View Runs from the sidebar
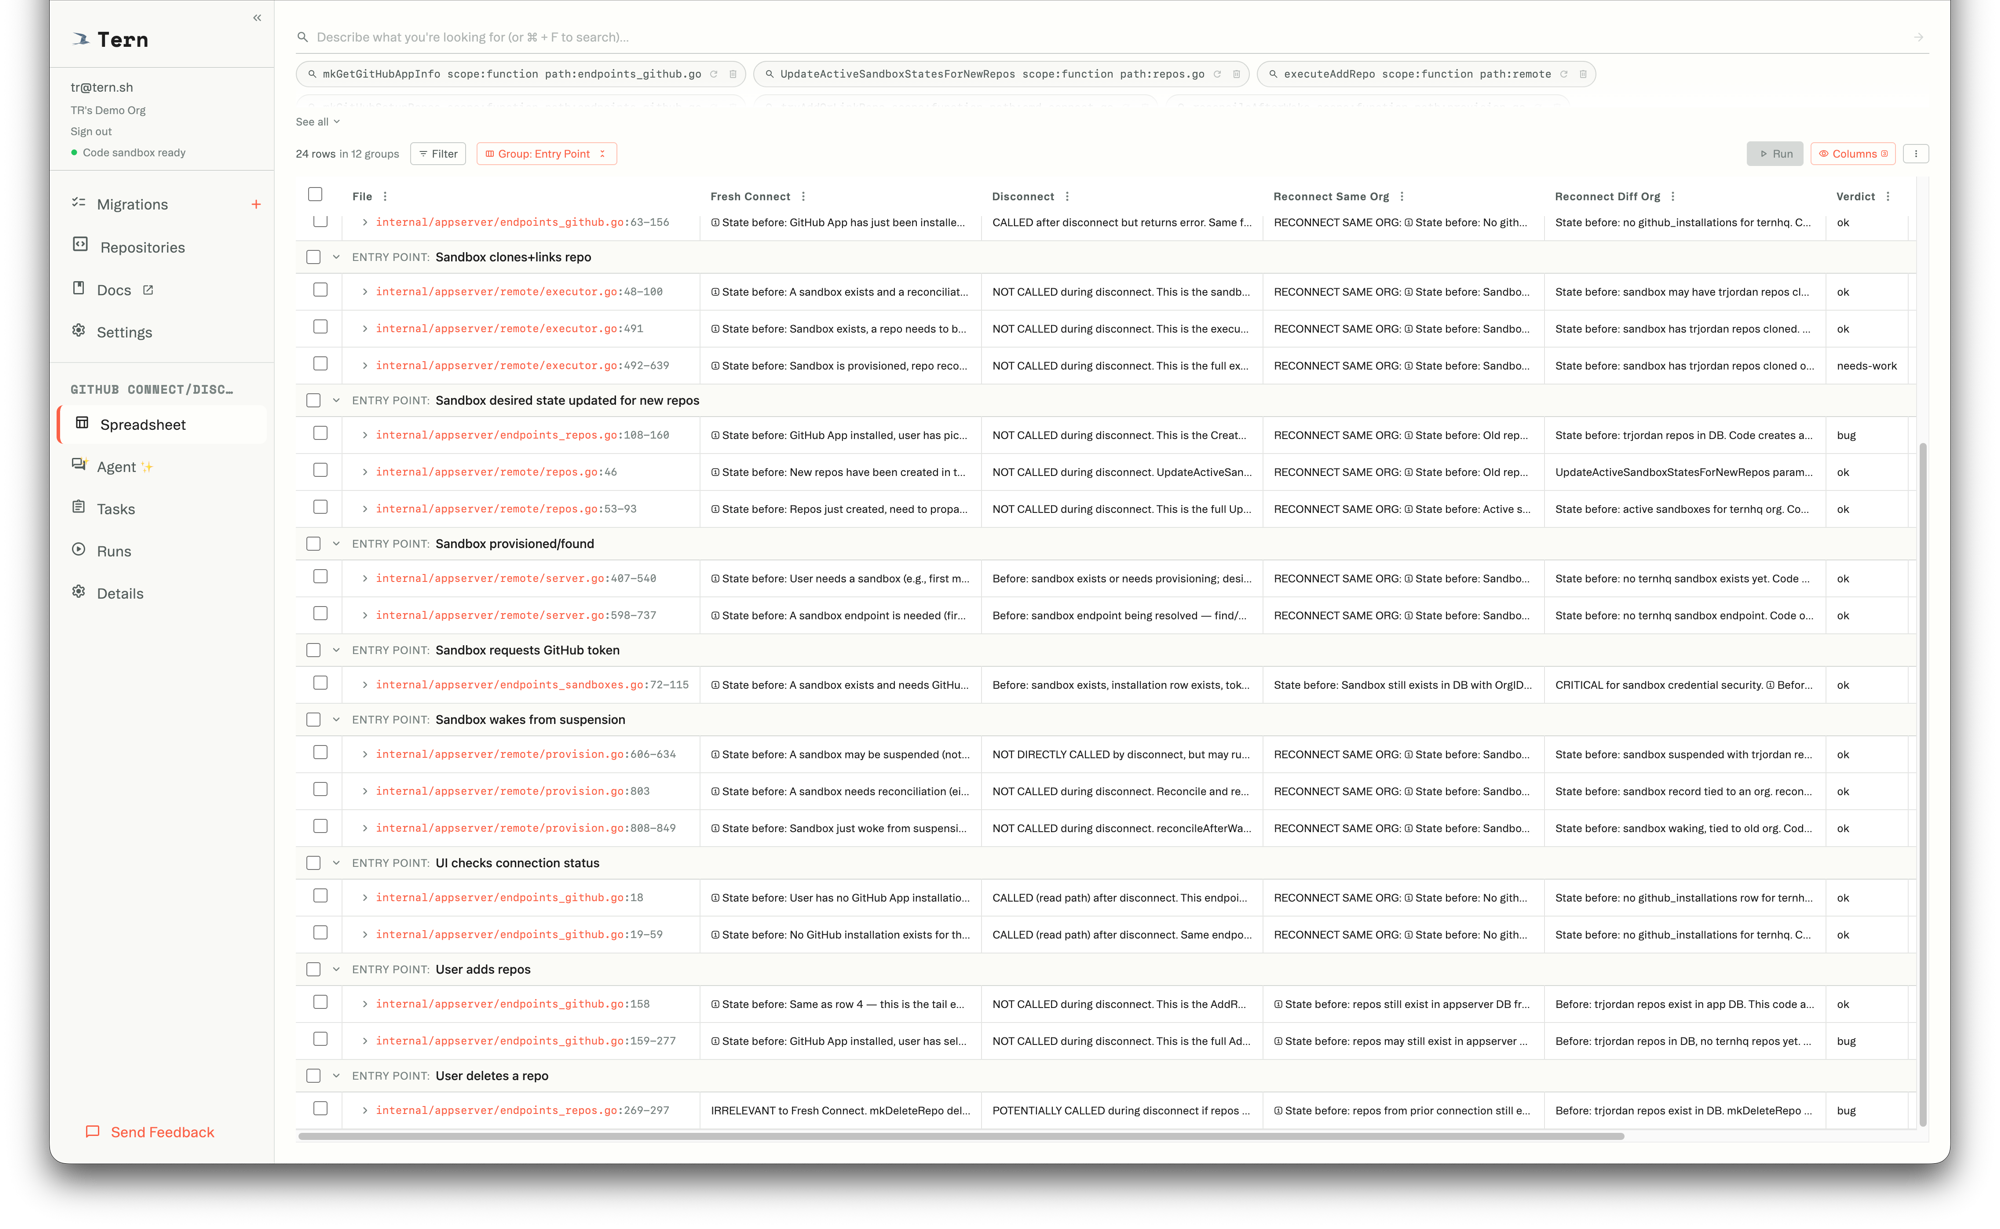 114,551
